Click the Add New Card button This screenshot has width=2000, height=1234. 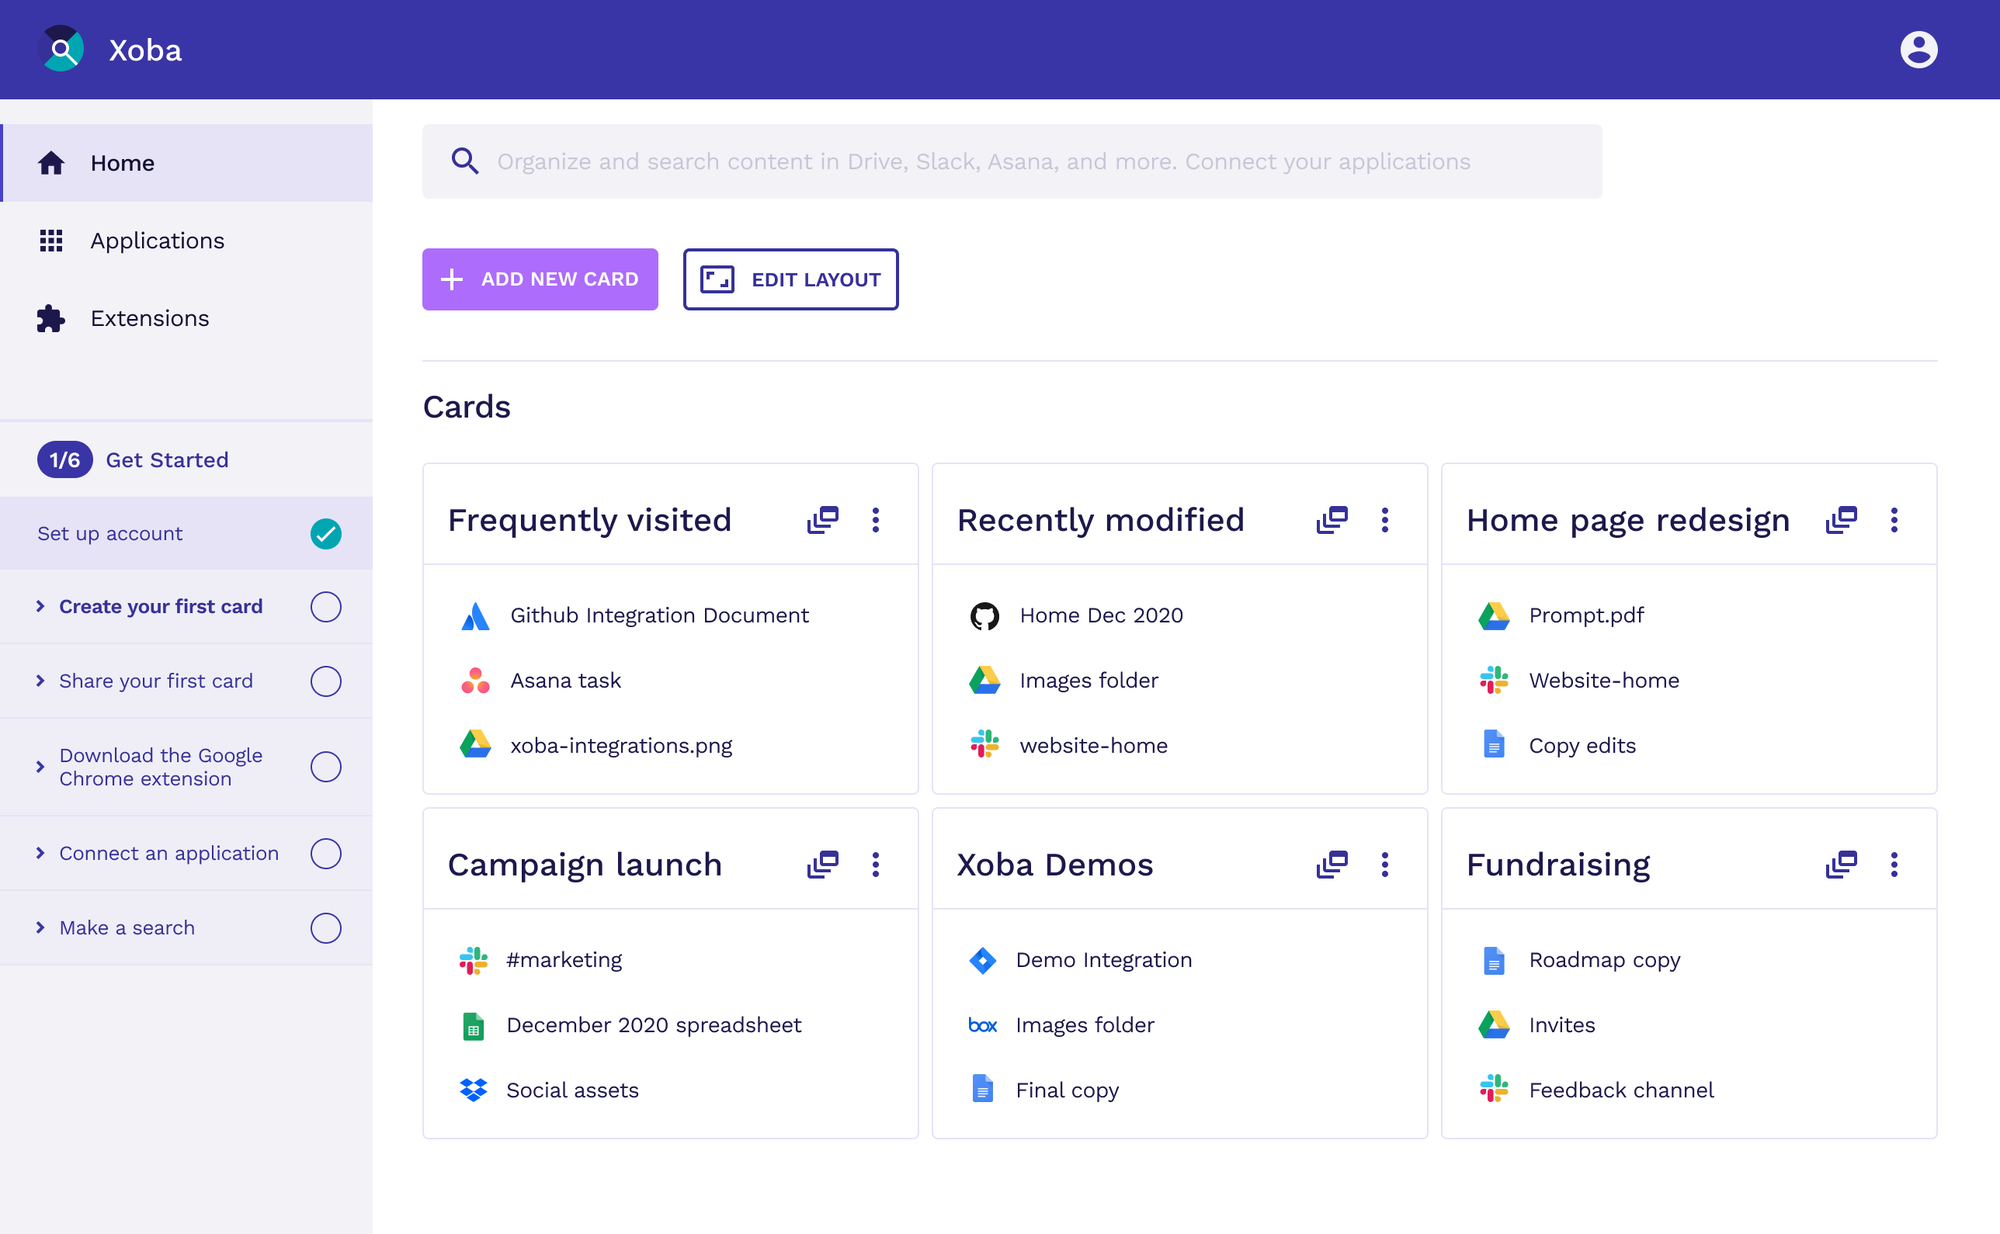540,279
